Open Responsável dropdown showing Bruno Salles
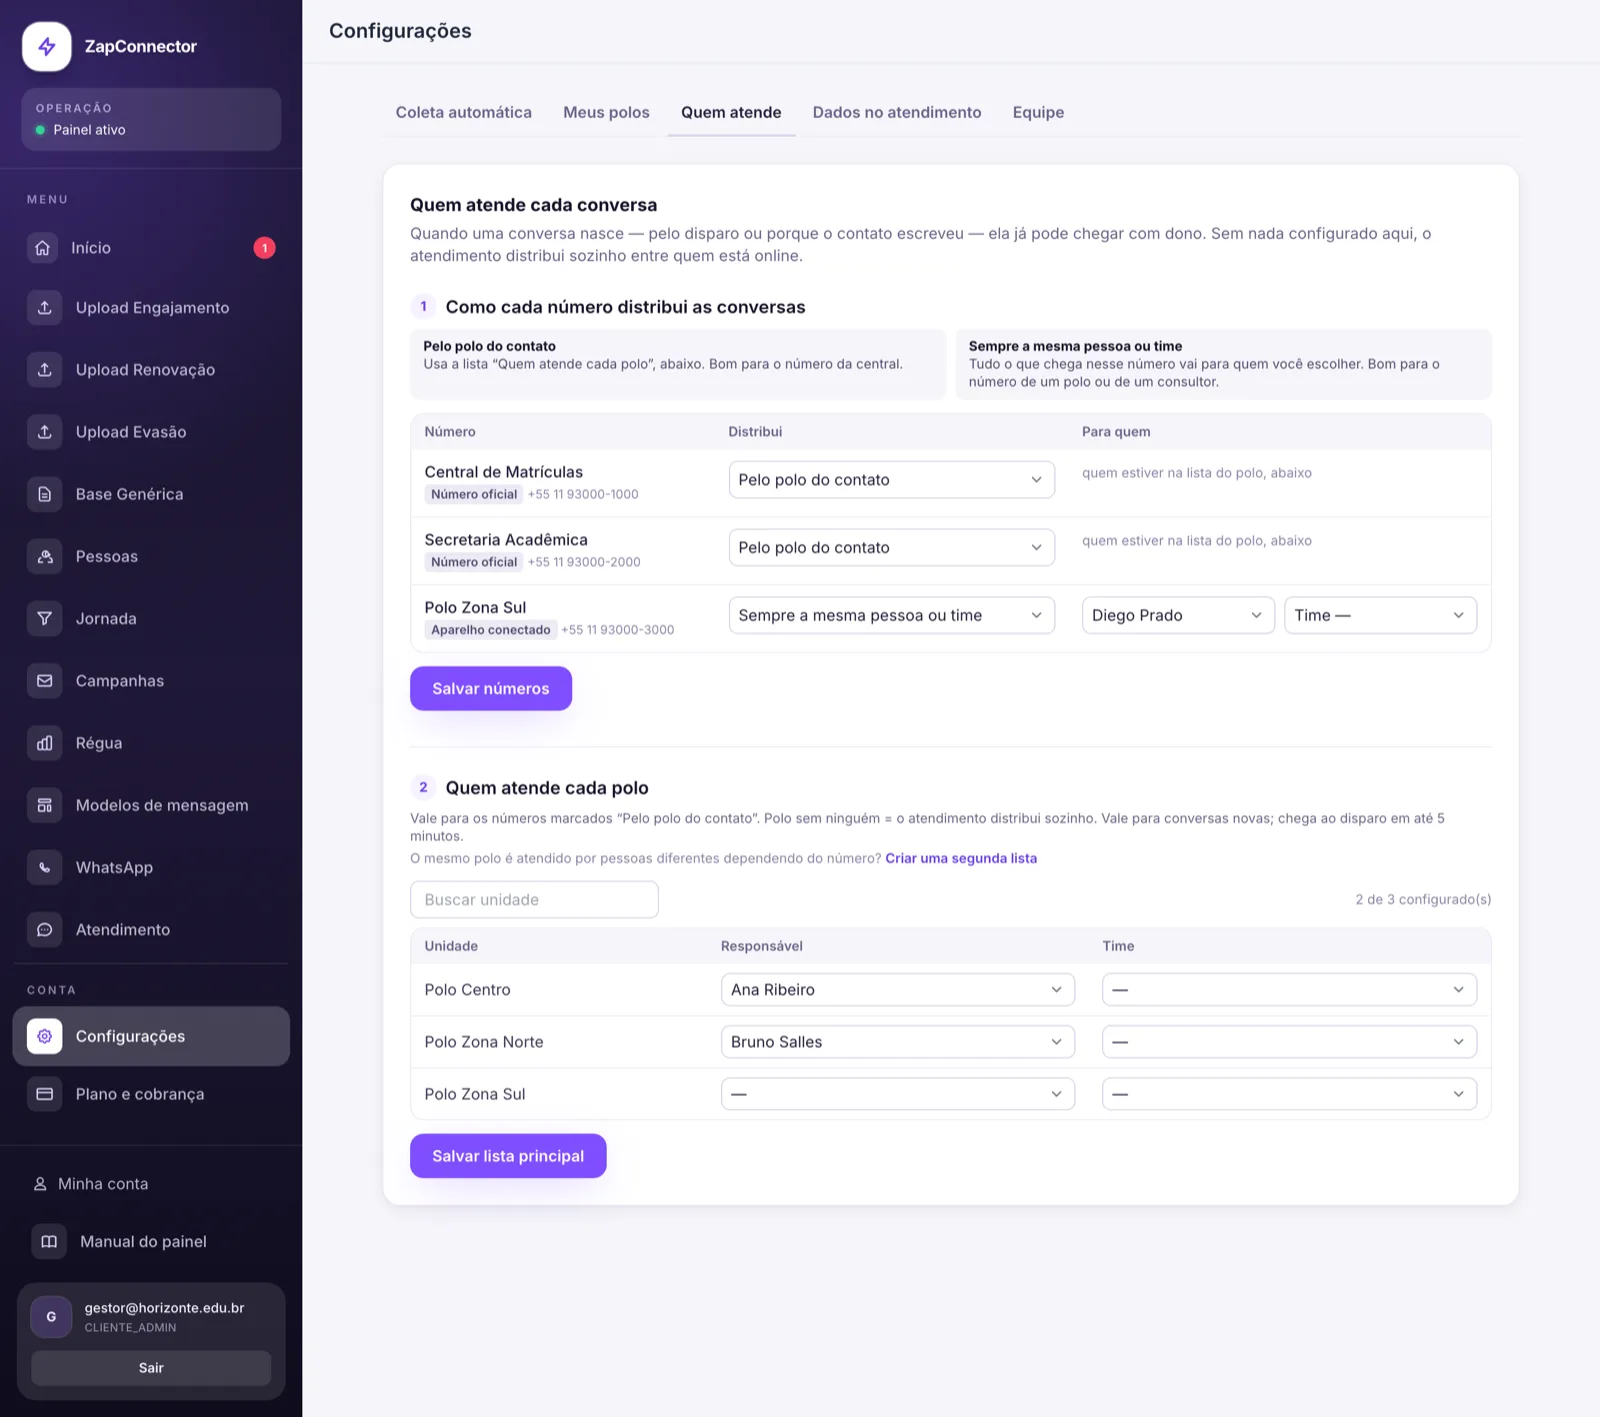This screenshot has width=1600, height=1417. point(897,1042)
